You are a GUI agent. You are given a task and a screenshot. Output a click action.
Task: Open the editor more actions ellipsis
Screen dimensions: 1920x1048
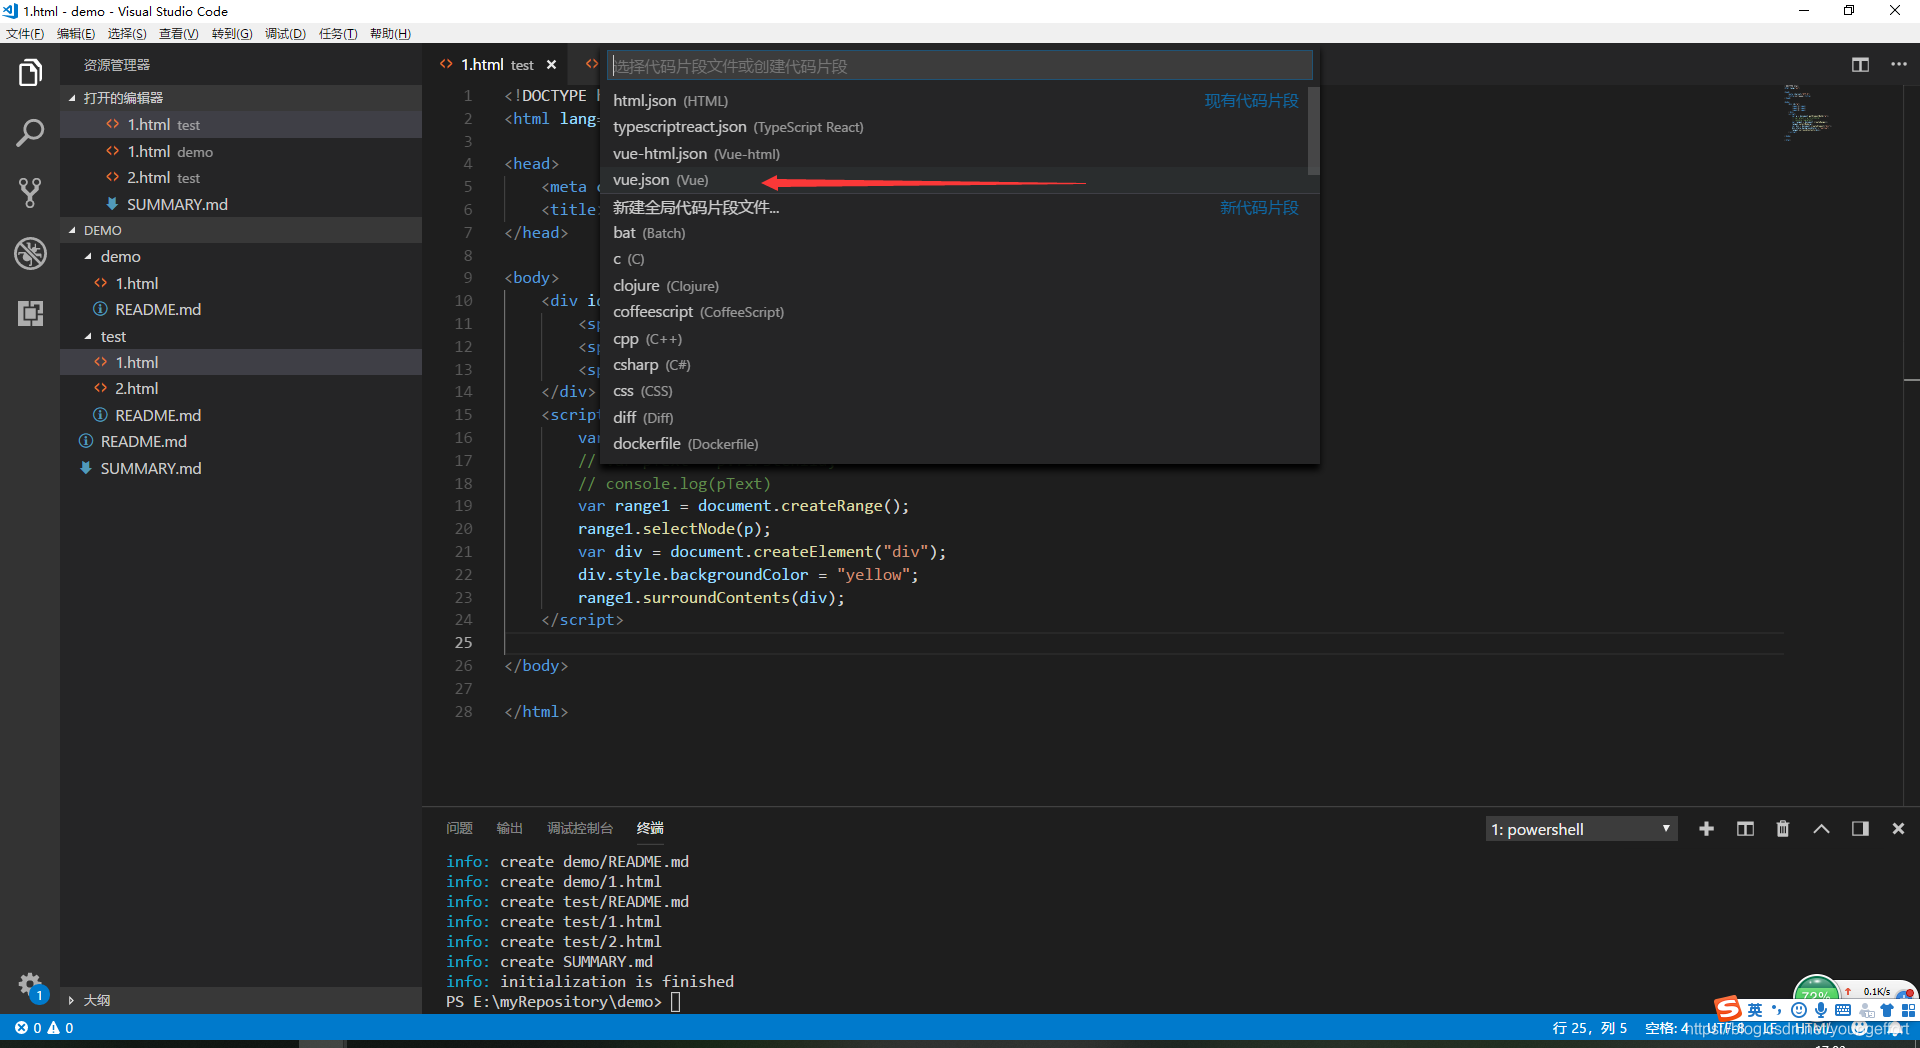pyautogui.click(x=1899, y=65)
